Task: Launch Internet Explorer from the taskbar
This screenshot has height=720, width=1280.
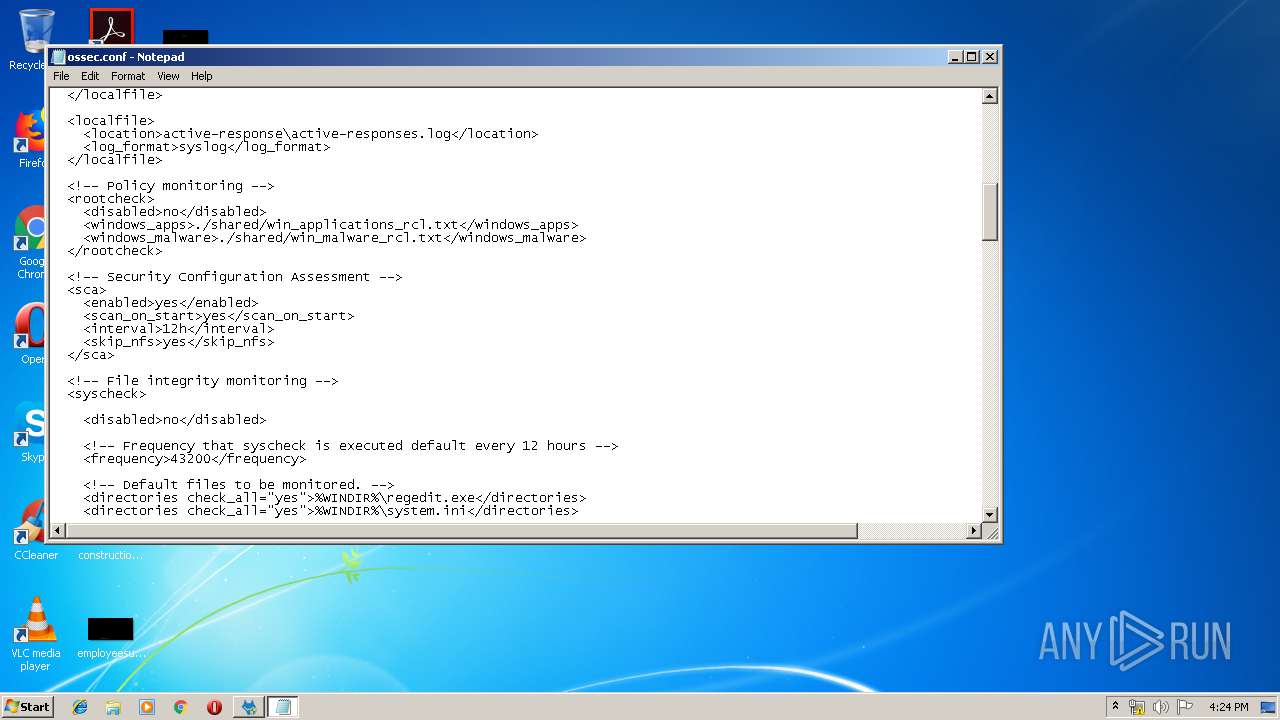Action: tap(80, 707)
